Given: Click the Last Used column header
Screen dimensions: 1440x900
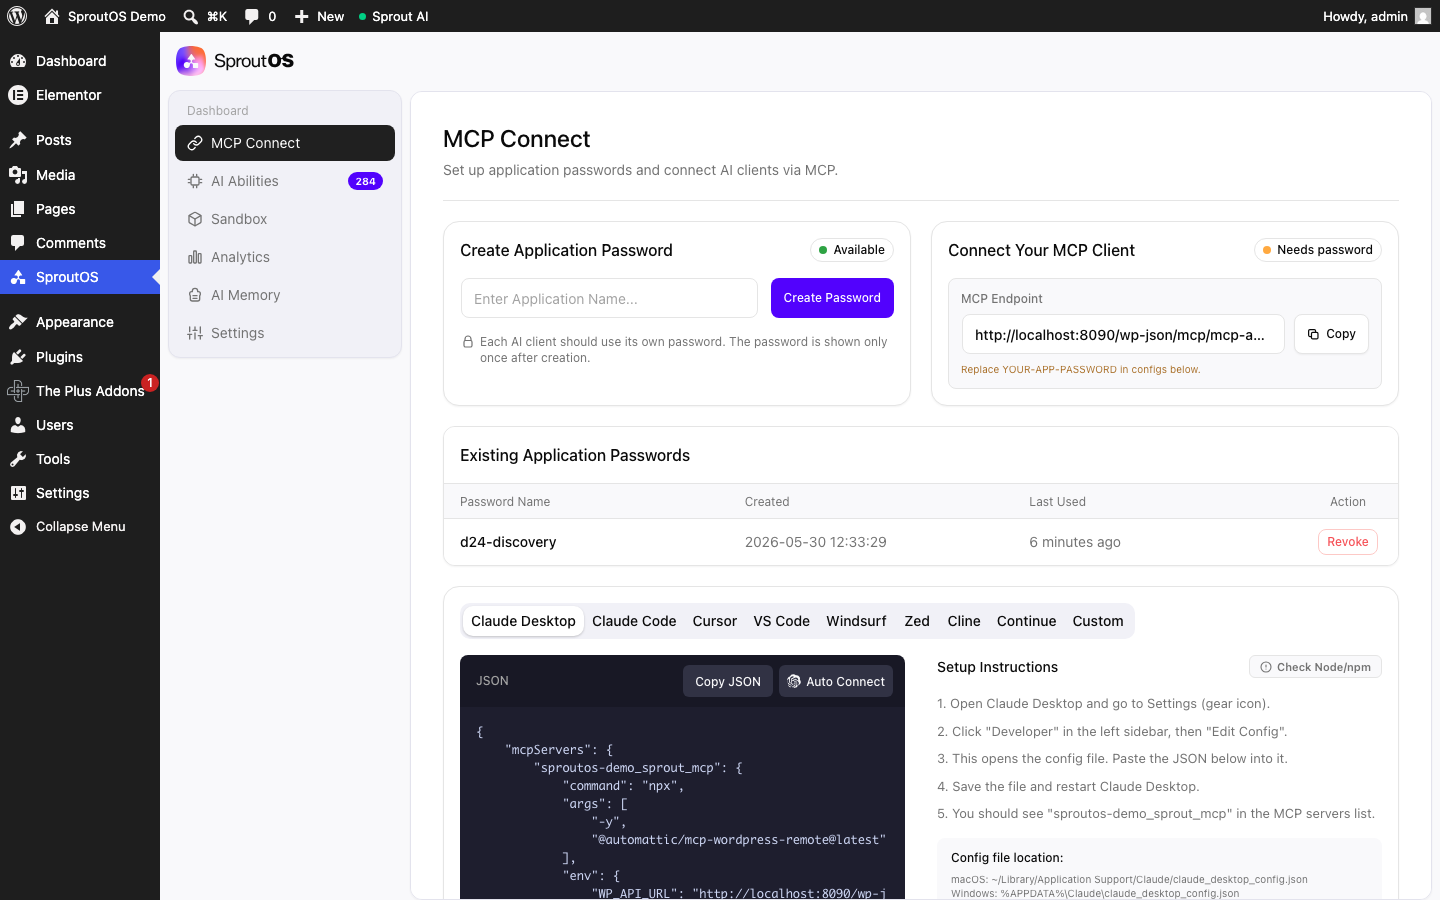Looking at the screenshot, I should click(x=1057, y=502).
